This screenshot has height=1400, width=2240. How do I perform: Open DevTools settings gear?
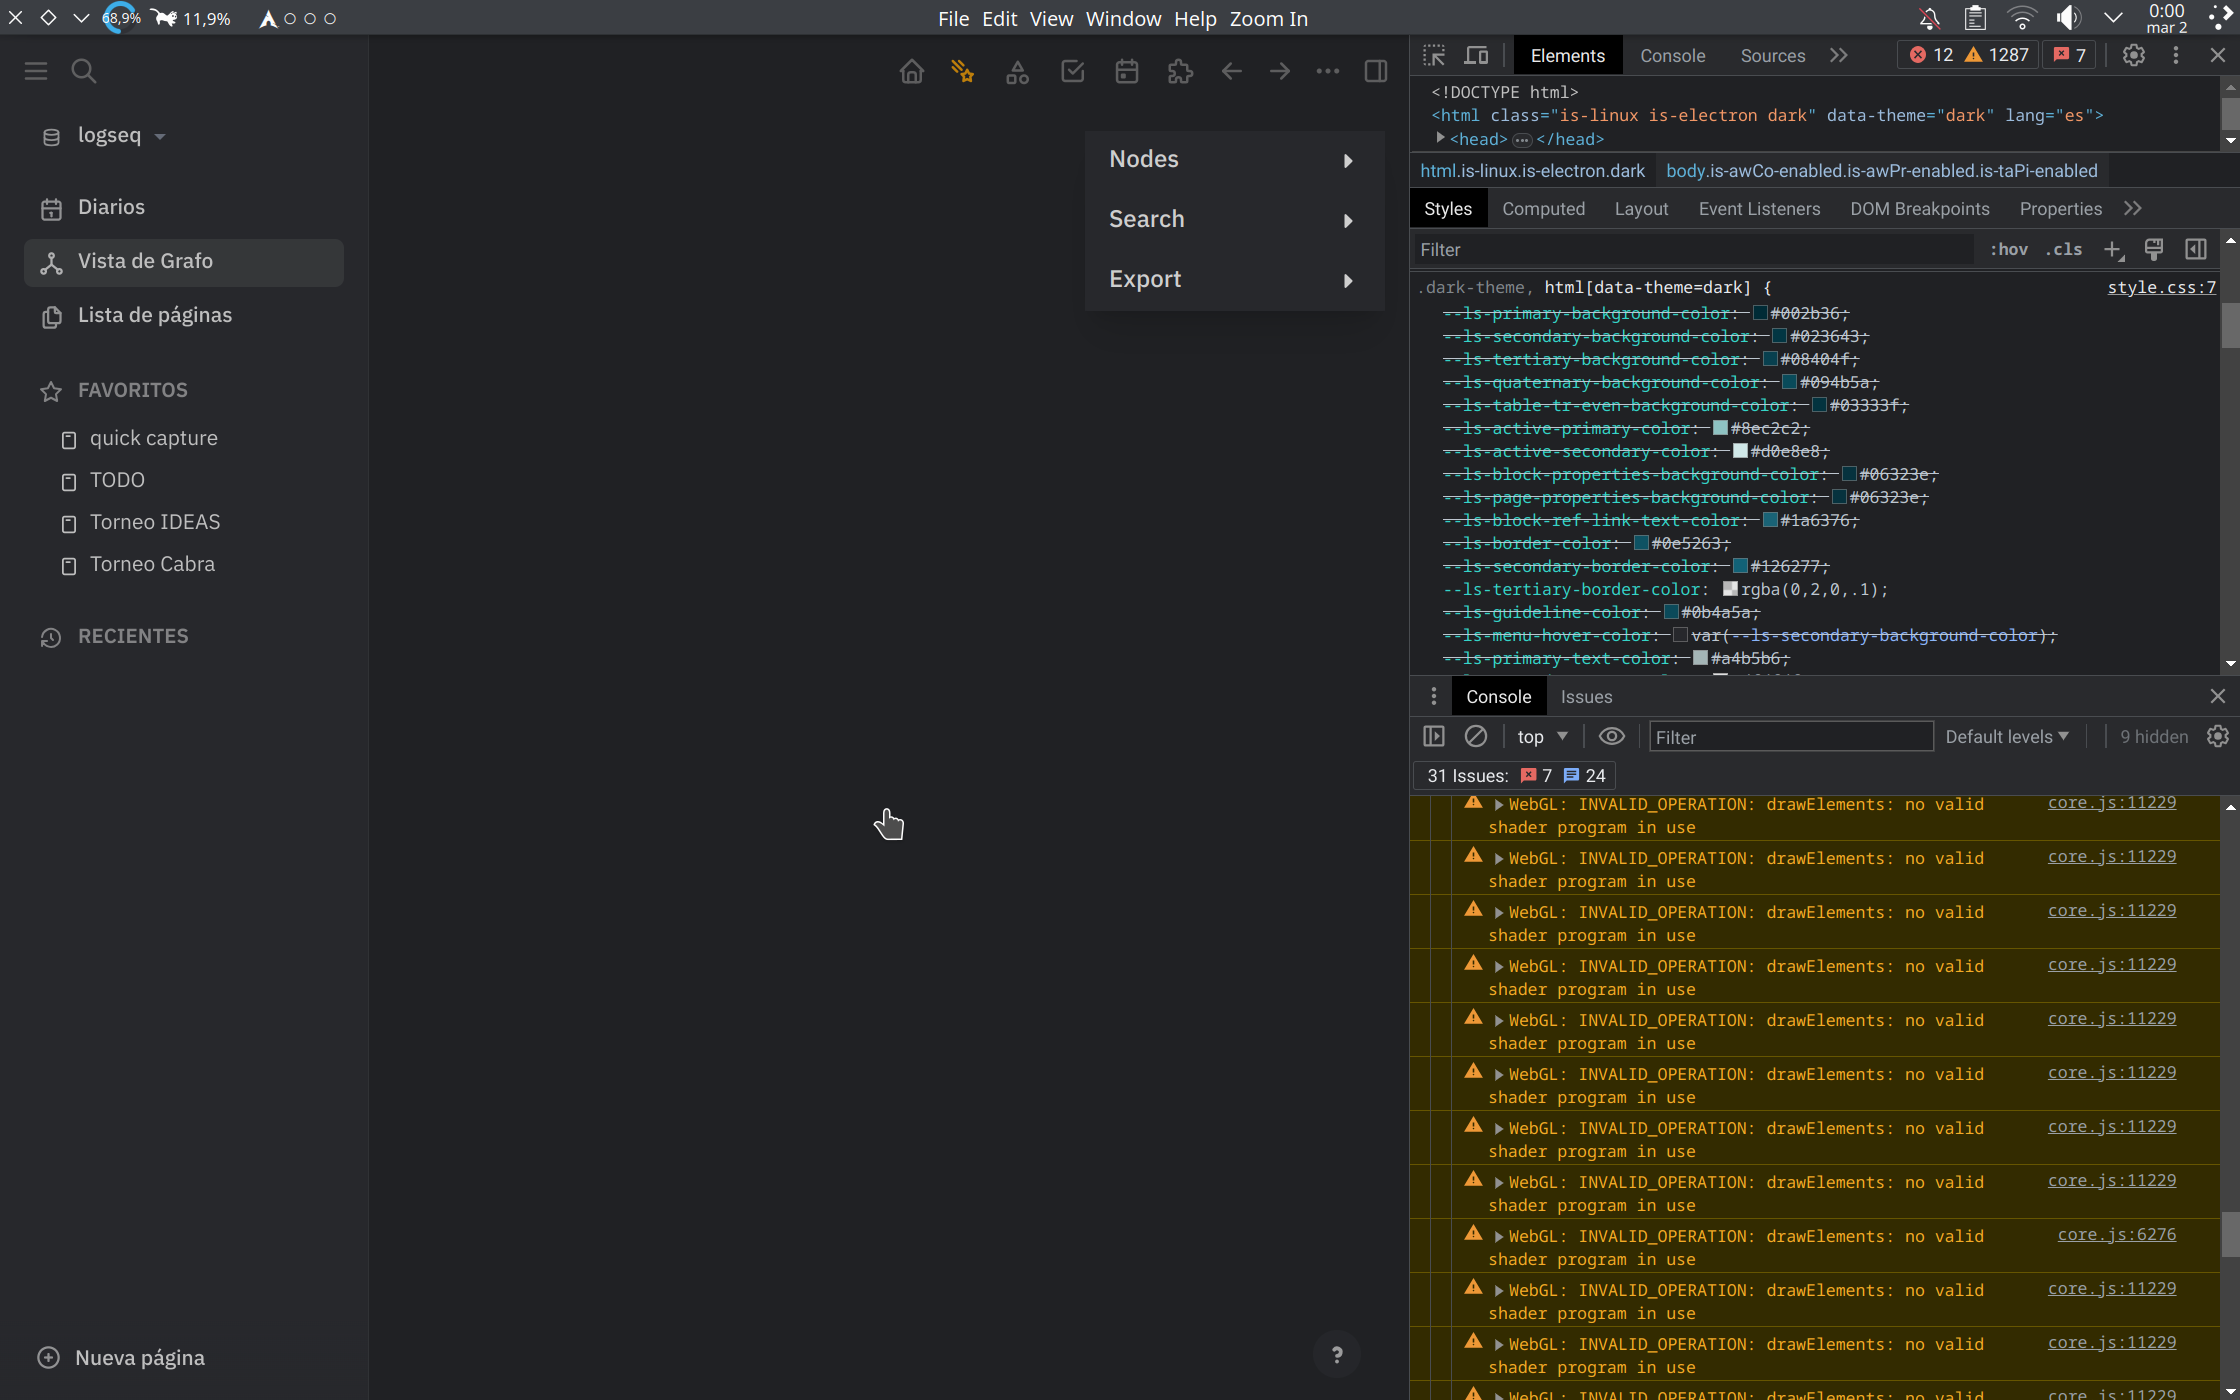(x=2133, y=56)
